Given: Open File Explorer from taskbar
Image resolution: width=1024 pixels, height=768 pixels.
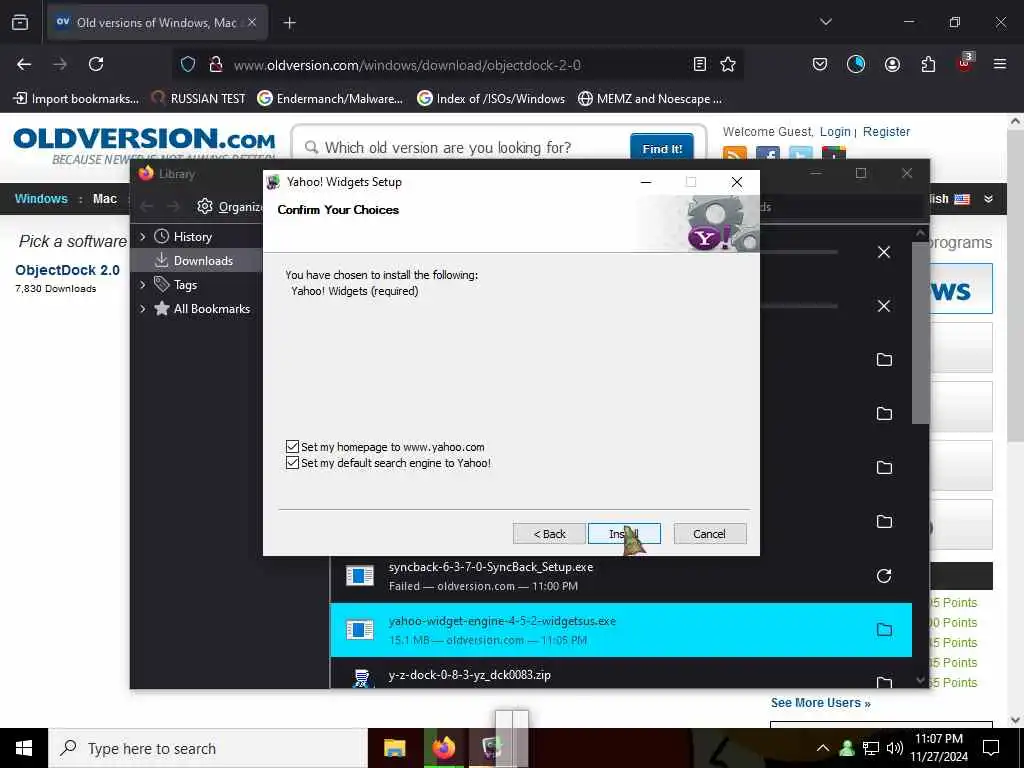Looking at the screenshot, I should point(394,748).
